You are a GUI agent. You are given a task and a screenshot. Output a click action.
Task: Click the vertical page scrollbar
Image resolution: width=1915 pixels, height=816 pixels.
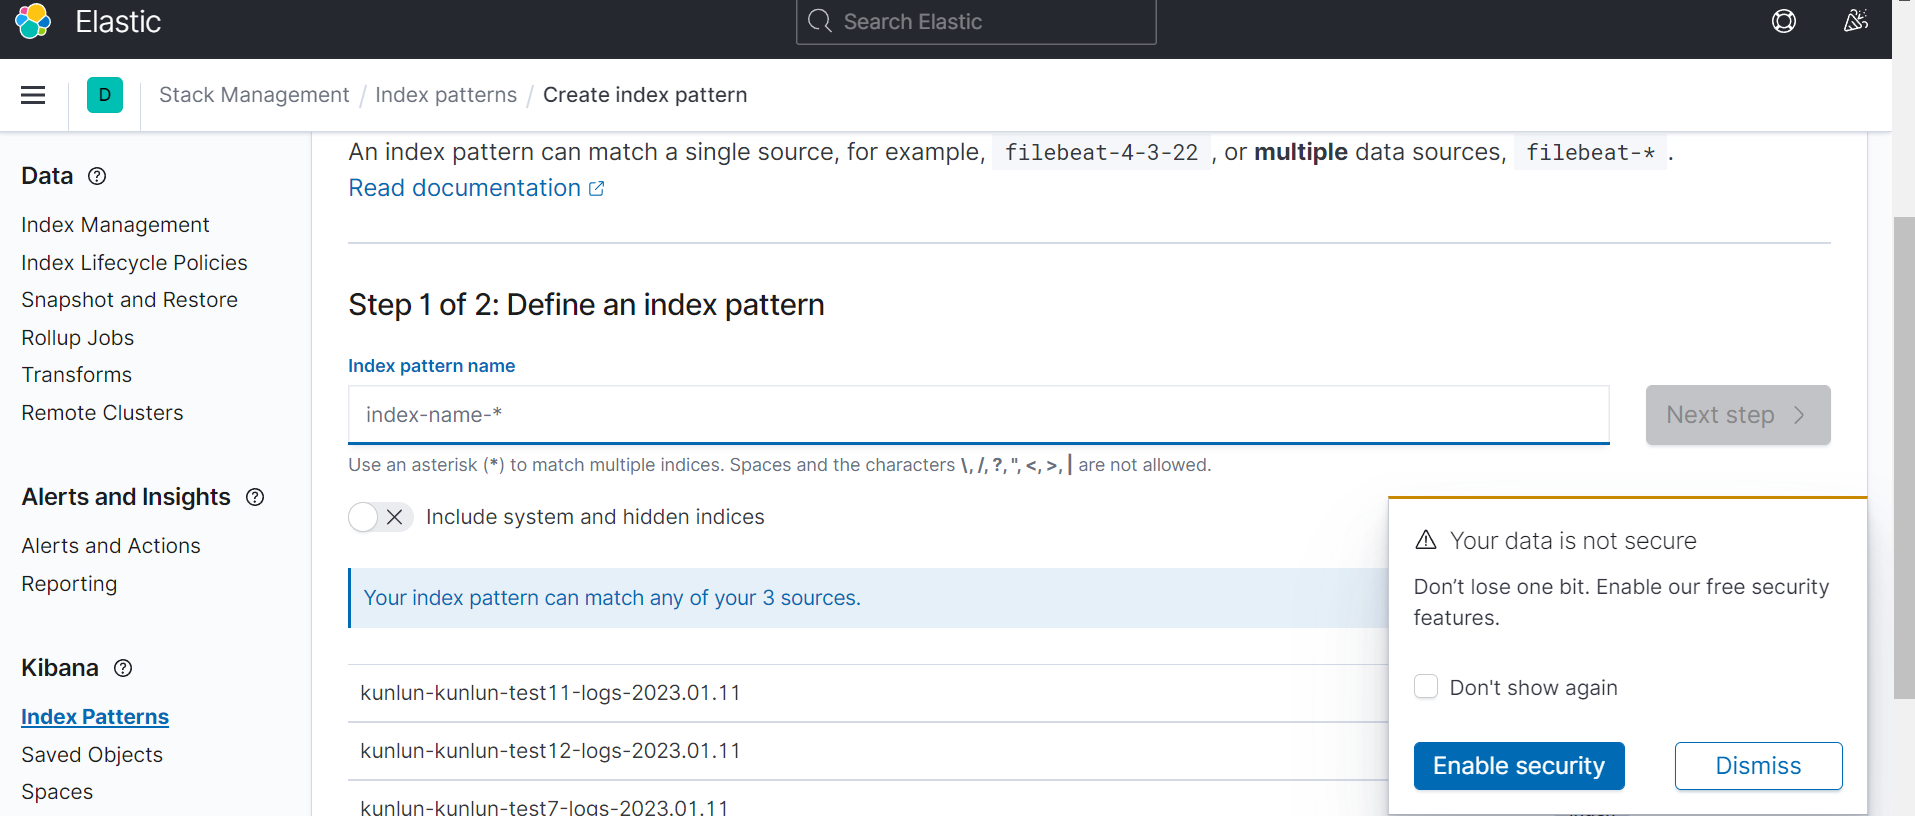click(x=1904, y=457)
